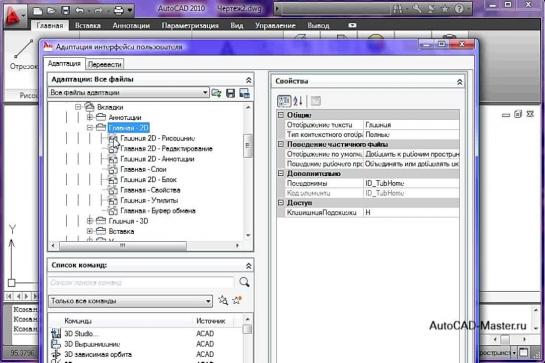Collapse the Вкладки tree node
The height and width of the screenshot is (363, 545).
tap(78, 107)
